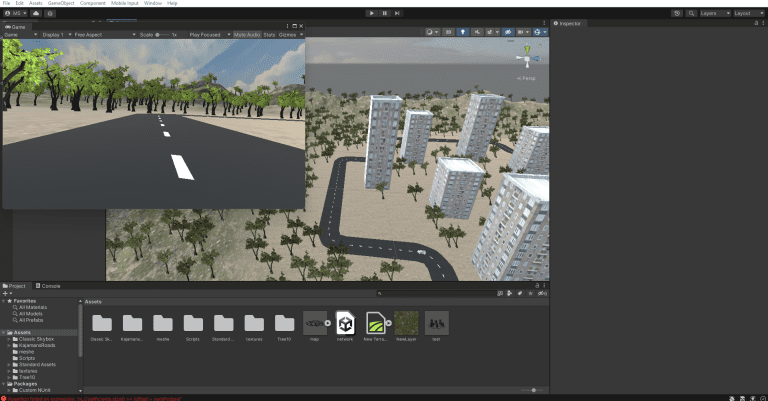Open the Layers dropdown
The width and height of the screenshot is (768, 401).
(x=712, y=13)
